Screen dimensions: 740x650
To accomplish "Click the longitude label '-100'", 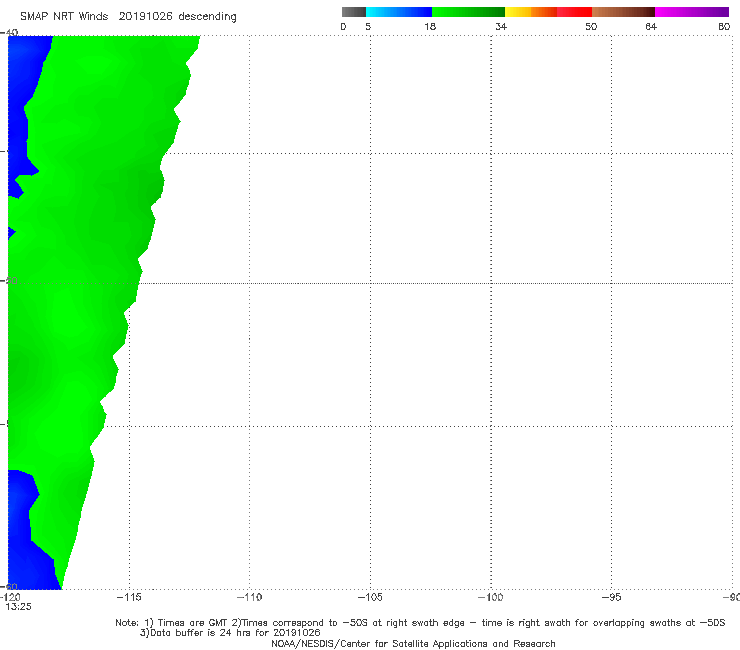I will pos(491,597).
